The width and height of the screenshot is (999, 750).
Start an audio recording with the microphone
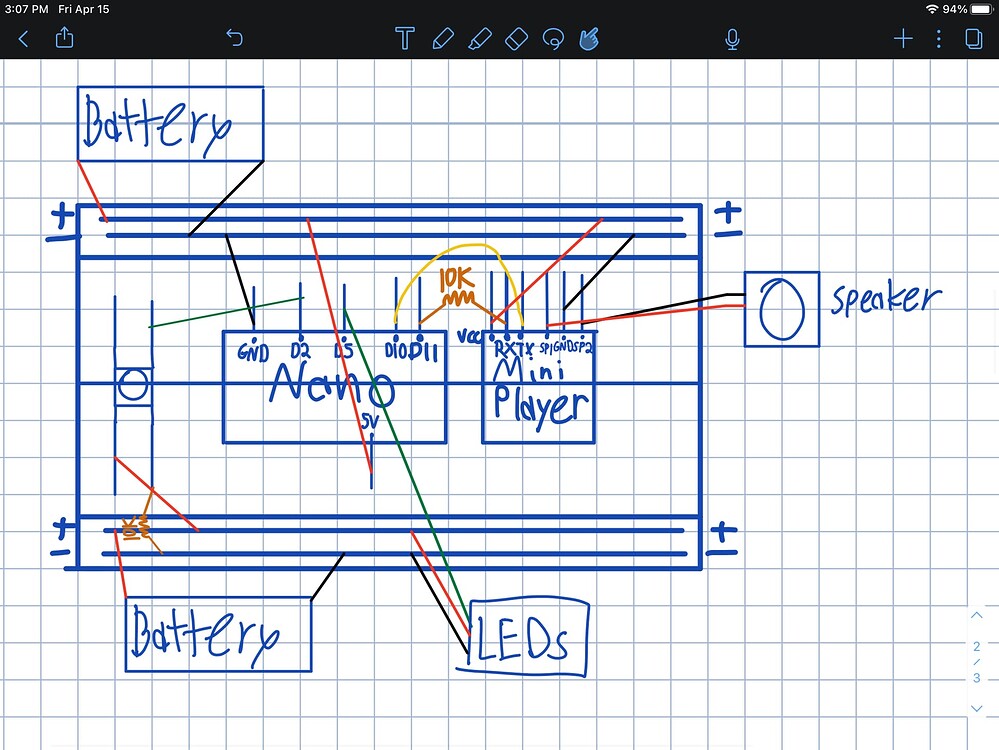click(731, 38)
